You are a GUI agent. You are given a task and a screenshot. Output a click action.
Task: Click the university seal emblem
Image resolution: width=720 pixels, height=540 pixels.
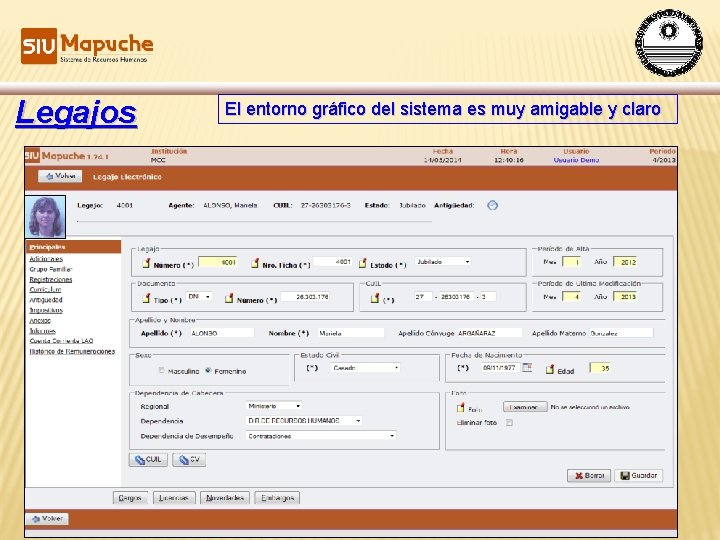tap(669, 43)
